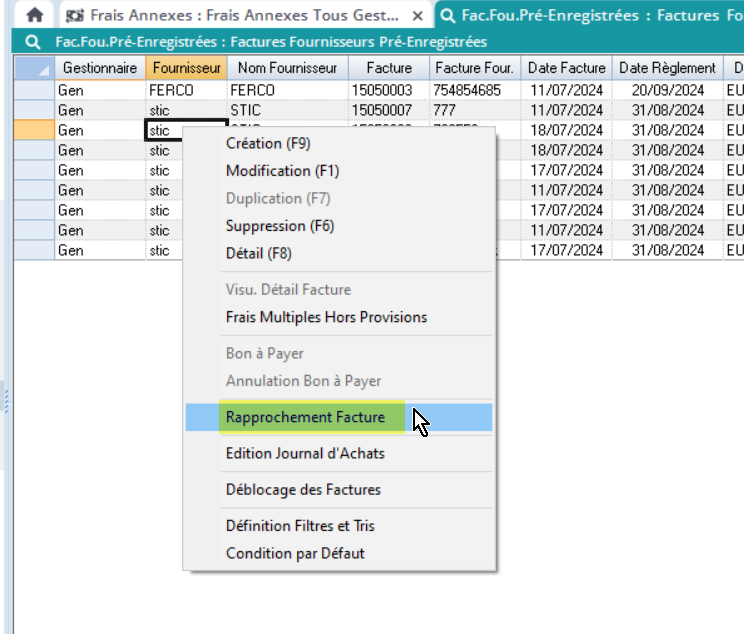Select the row header of the FERCO row
The height and width of the screenshot is (634, 744).
pyautogui.click(x=33, y=90)
